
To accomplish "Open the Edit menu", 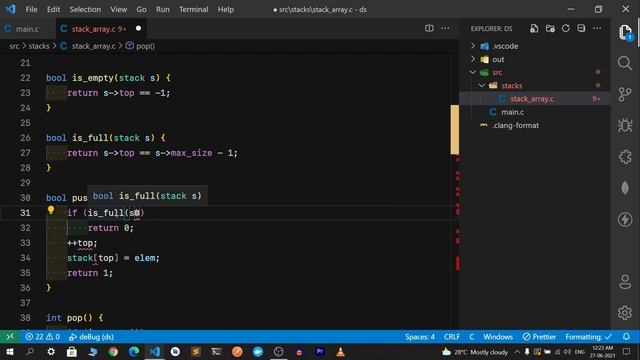I will (53, 9).
